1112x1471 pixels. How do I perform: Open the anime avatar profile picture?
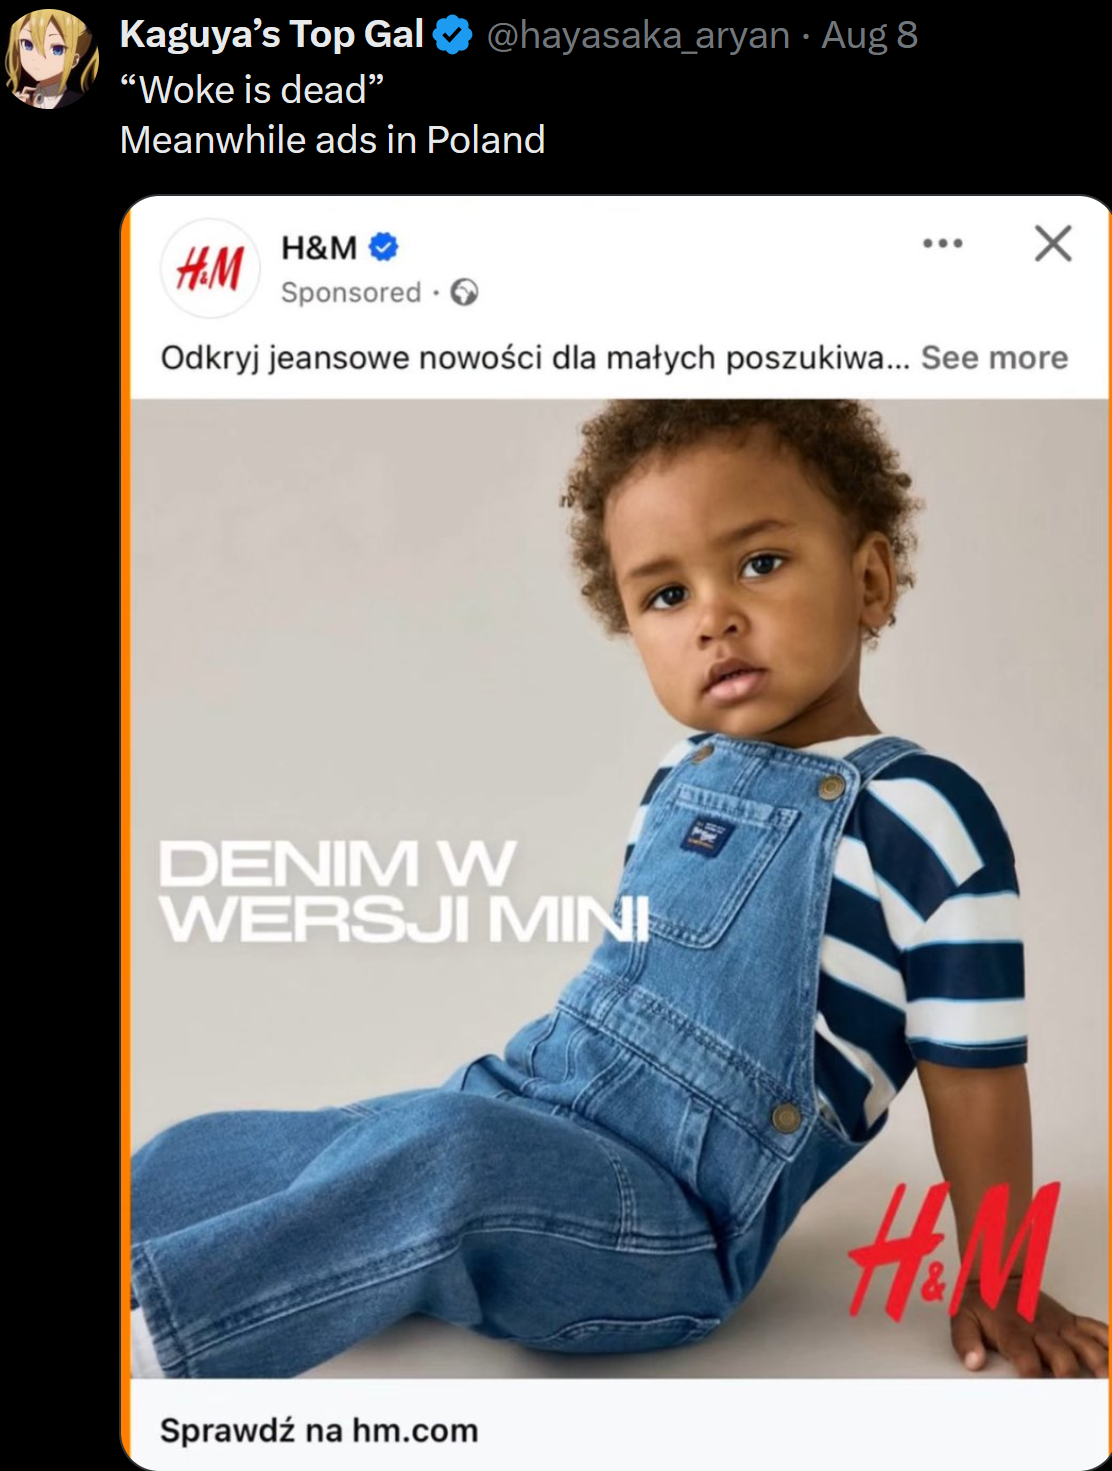coord(52,58)
